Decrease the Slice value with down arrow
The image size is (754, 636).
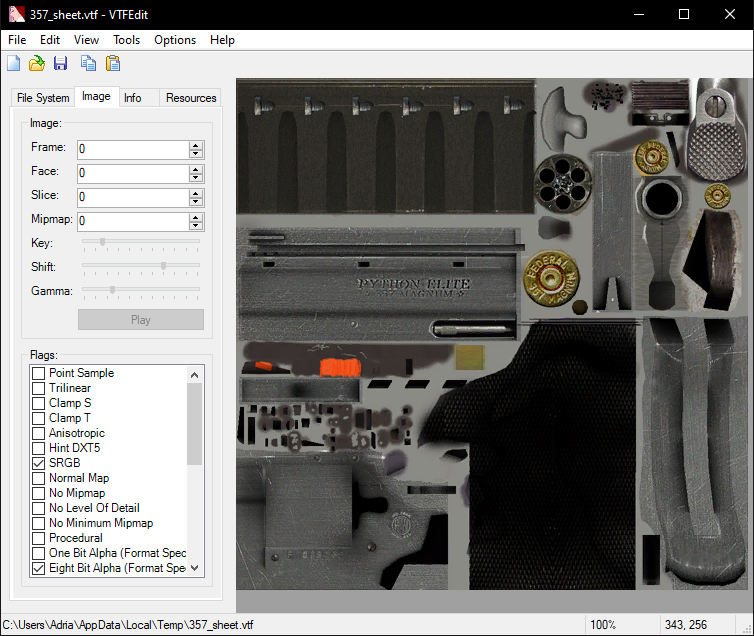[x=196, y=202]
